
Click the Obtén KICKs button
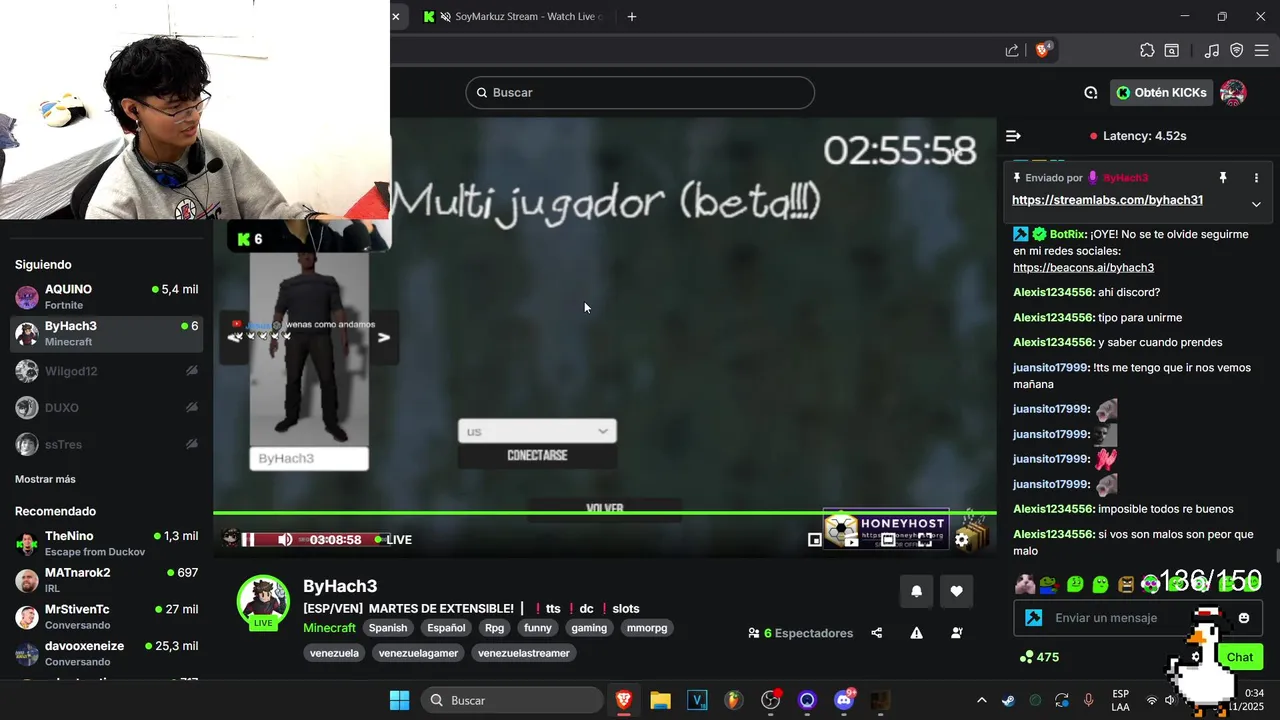pyautogui.click(x=1161, y=93)
